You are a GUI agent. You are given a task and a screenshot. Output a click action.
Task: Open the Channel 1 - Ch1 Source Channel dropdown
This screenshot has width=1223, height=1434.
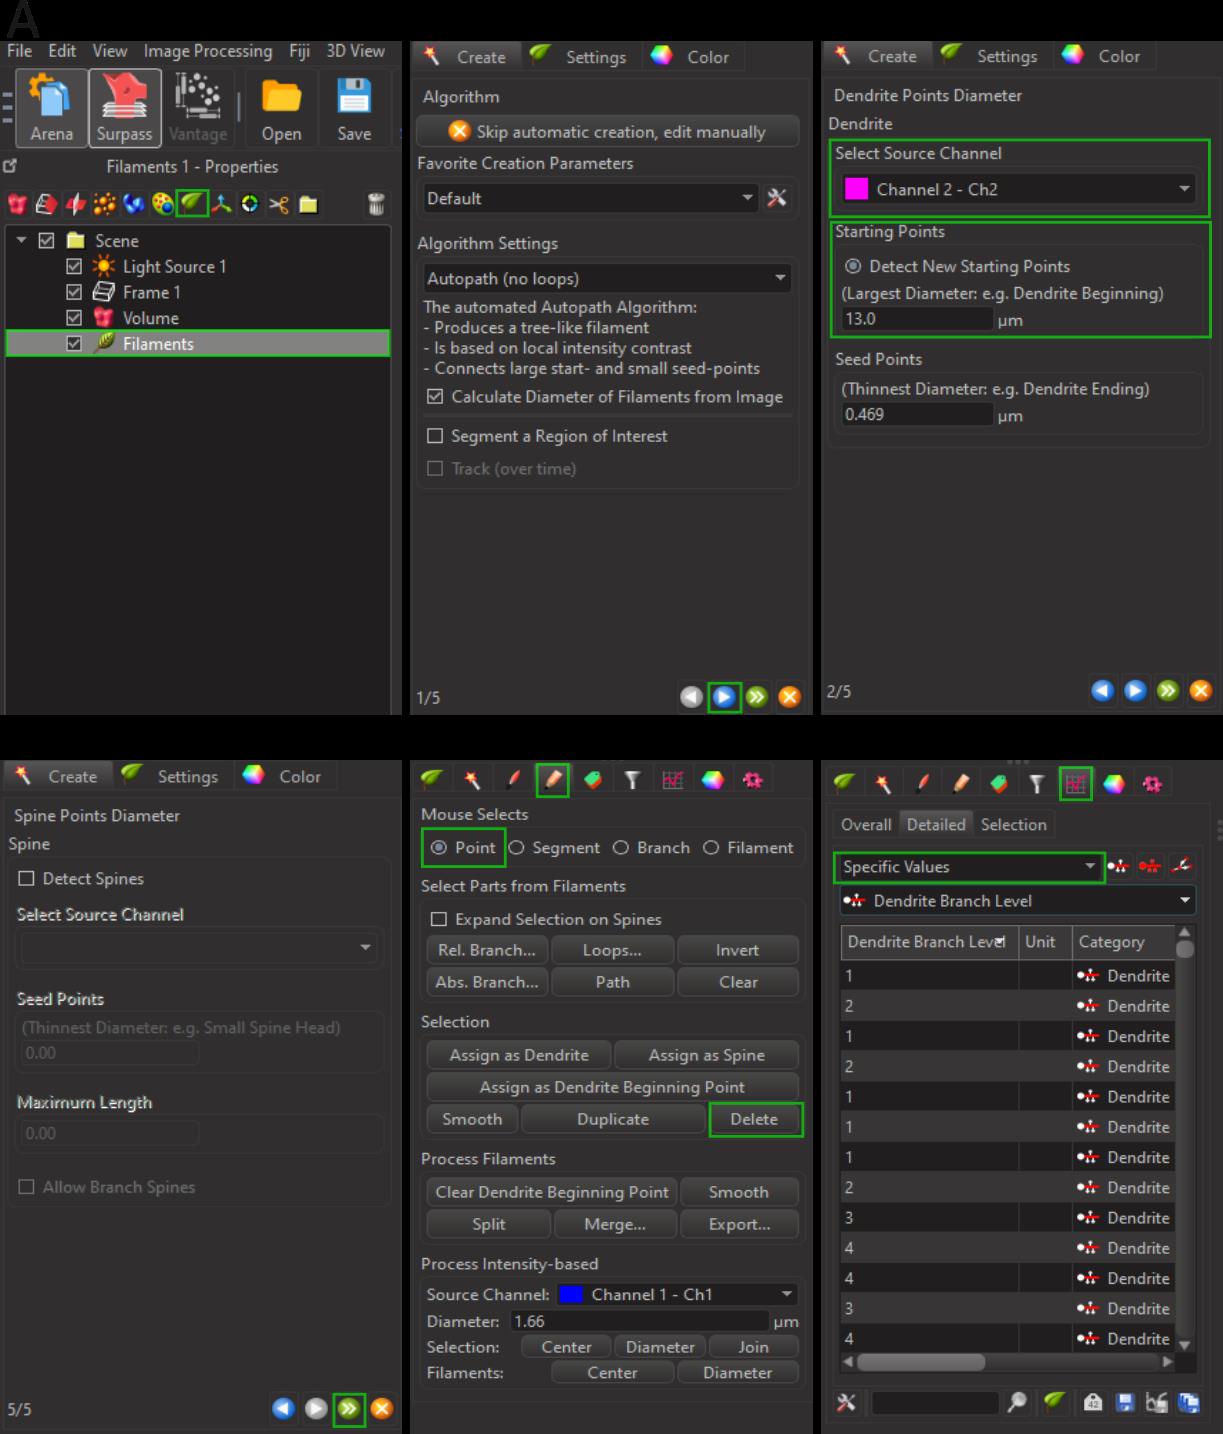pos(677,1294)
